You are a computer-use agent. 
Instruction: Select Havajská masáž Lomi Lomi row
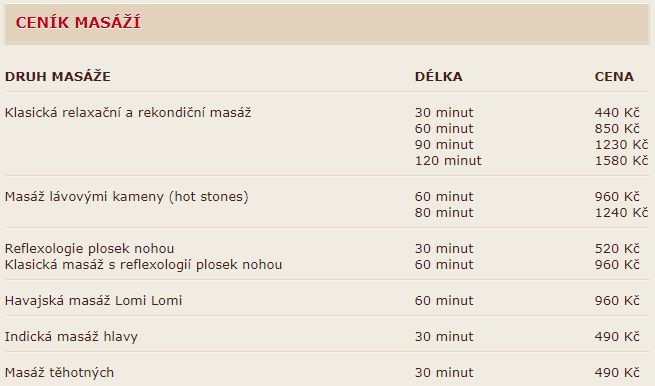point(326,301)
